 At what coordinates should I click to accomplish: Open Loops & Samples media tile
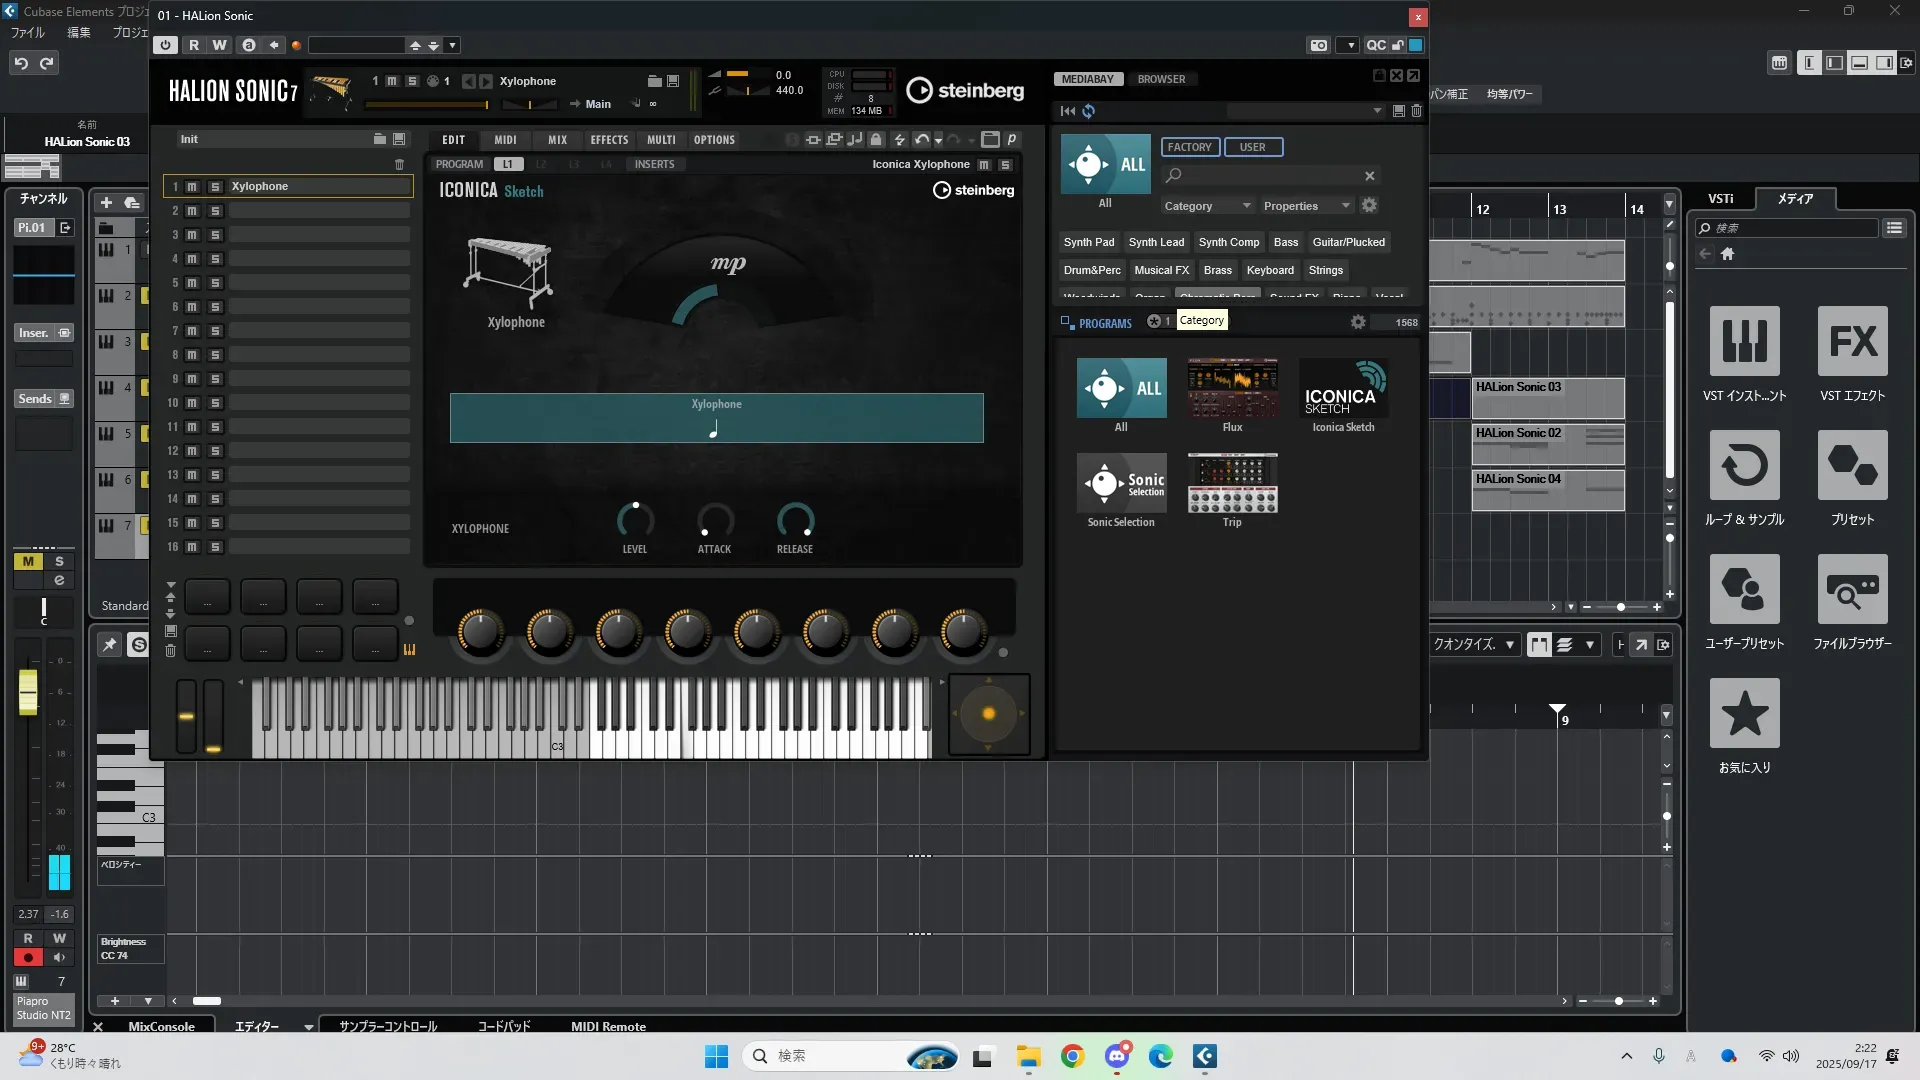click(x=1744, y=466)
